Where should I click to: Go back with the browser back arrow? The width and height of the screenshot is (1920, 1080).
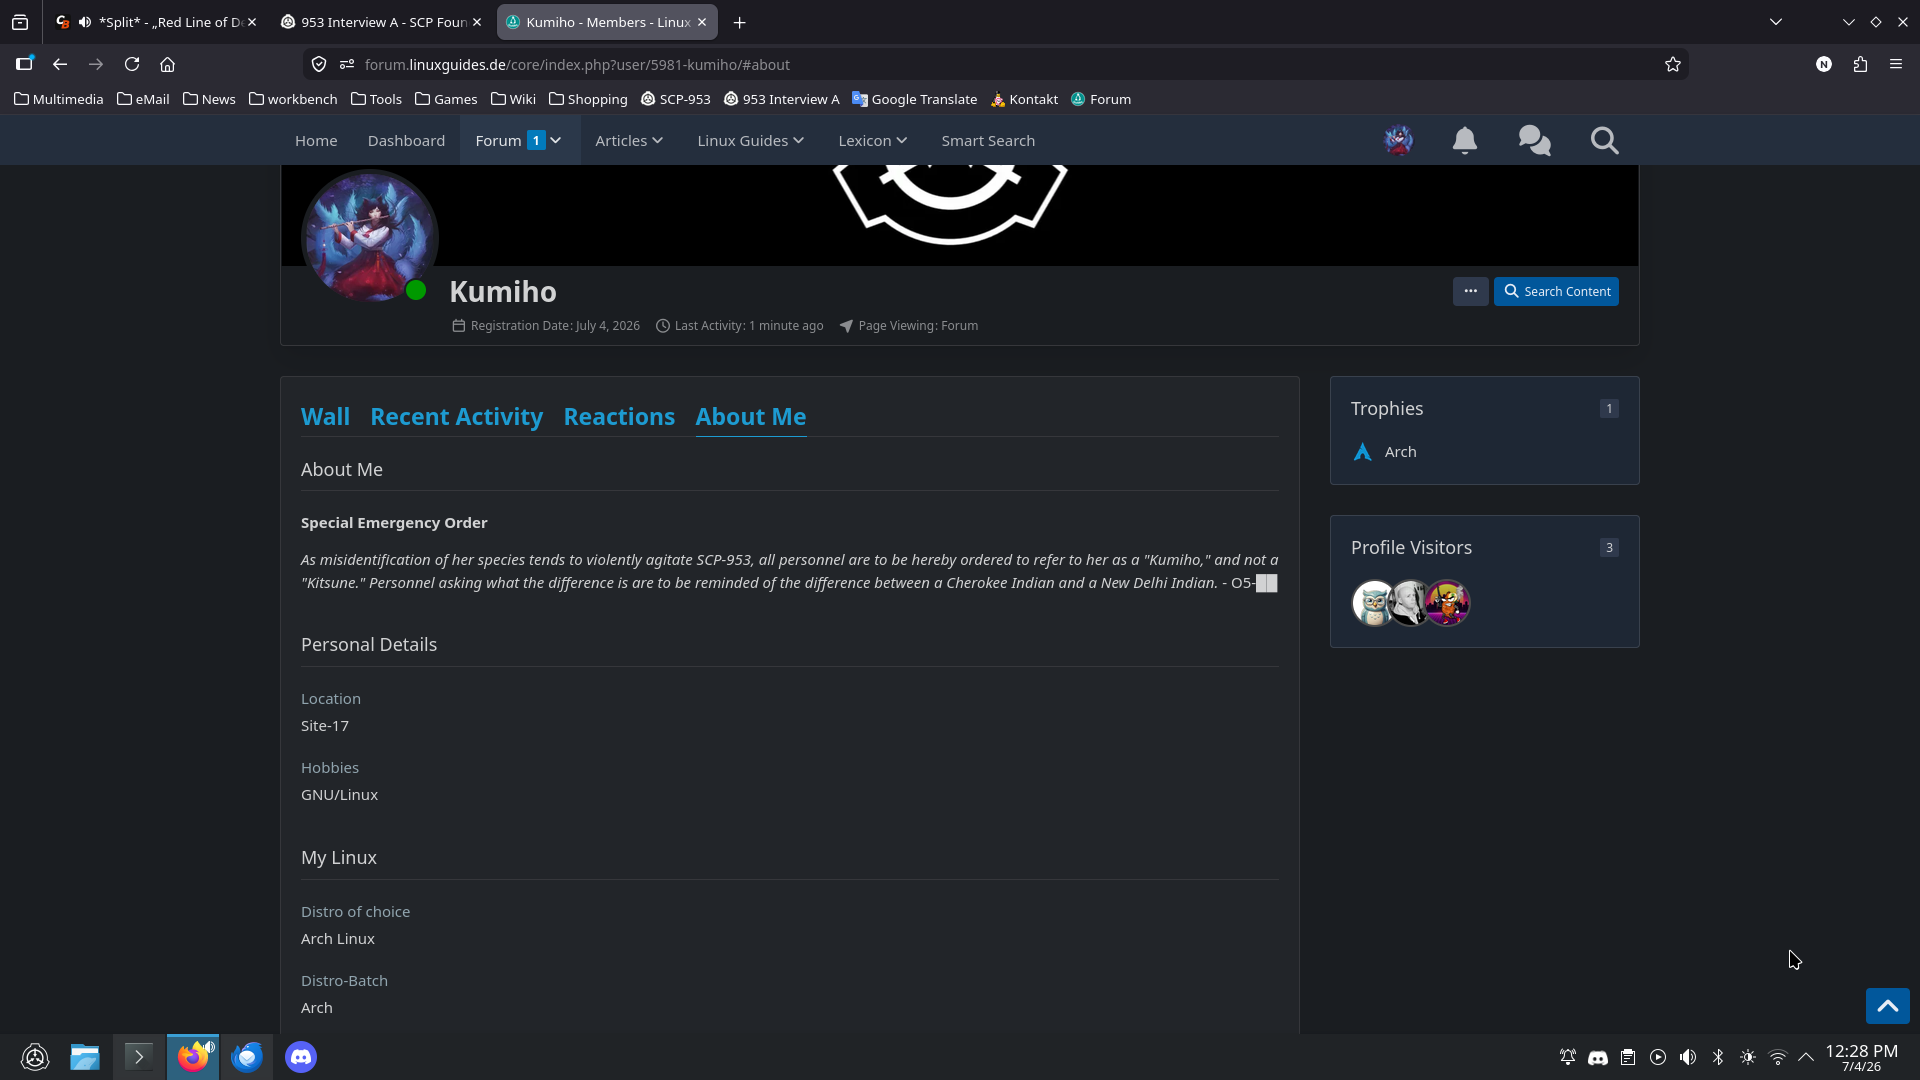[60, 64]
